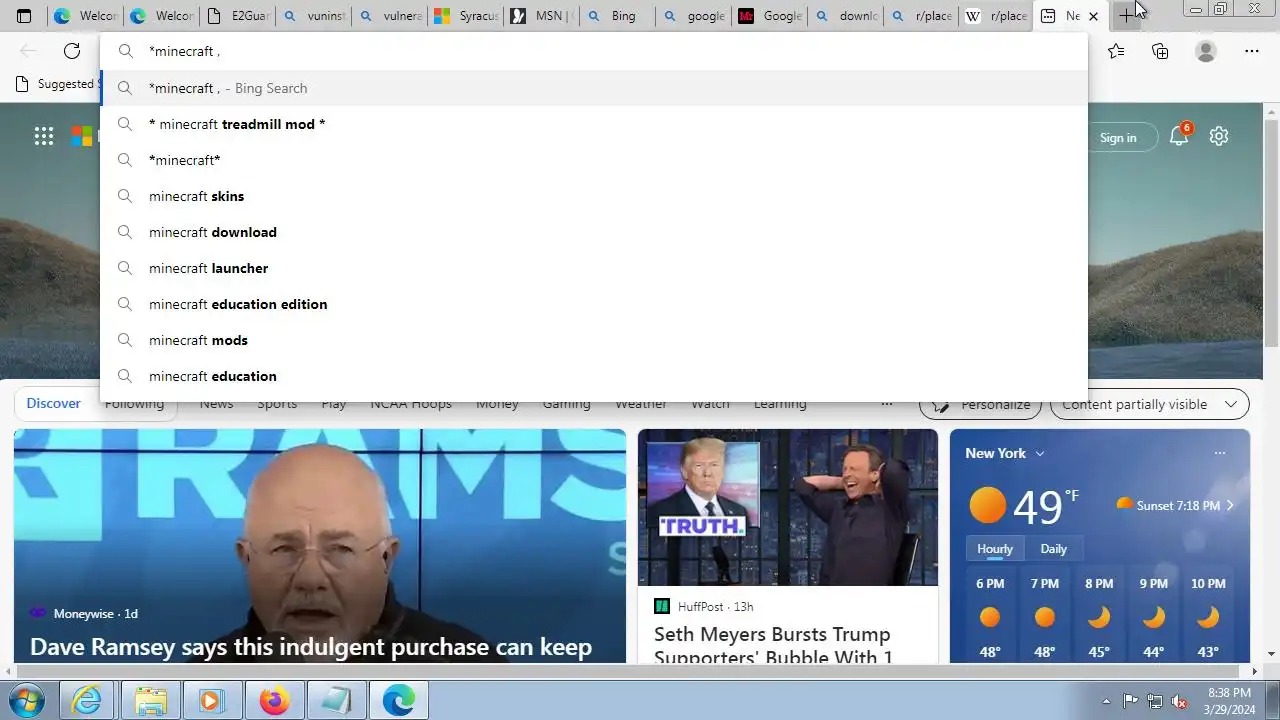Viewport: 1280px width, 720px height.
Task: Click the Action Center flag icon
Action: (x=1130, y=701)
